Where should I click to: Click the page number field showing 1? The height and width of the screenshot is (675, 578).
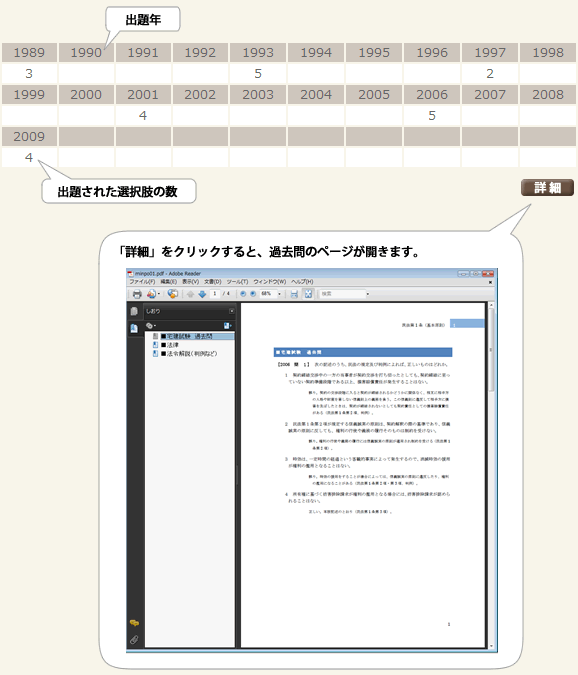215,294
